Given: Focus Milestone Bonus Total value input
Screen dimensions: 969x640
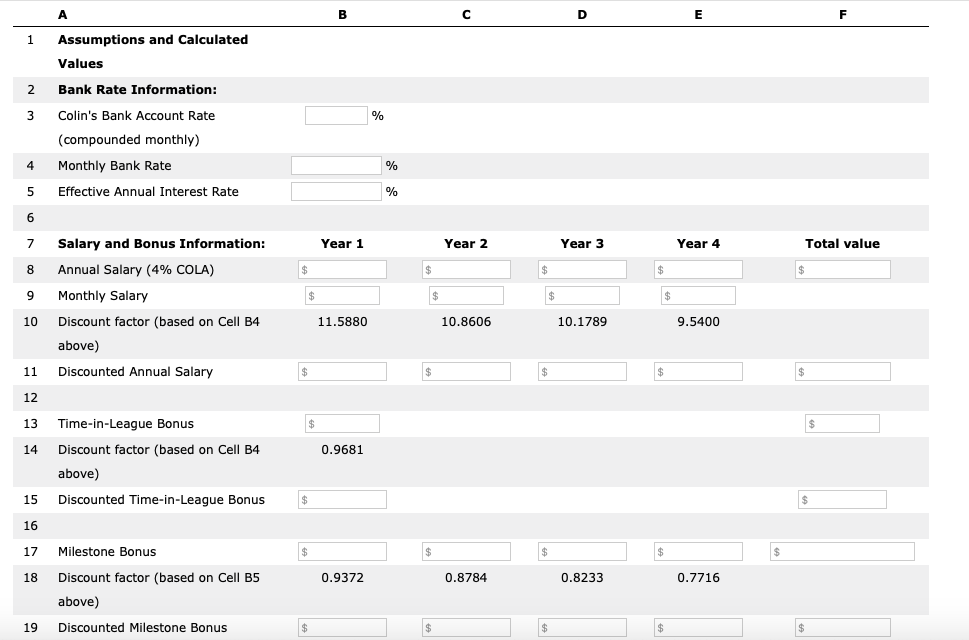Looking at the screenshot, I should 842,551.
